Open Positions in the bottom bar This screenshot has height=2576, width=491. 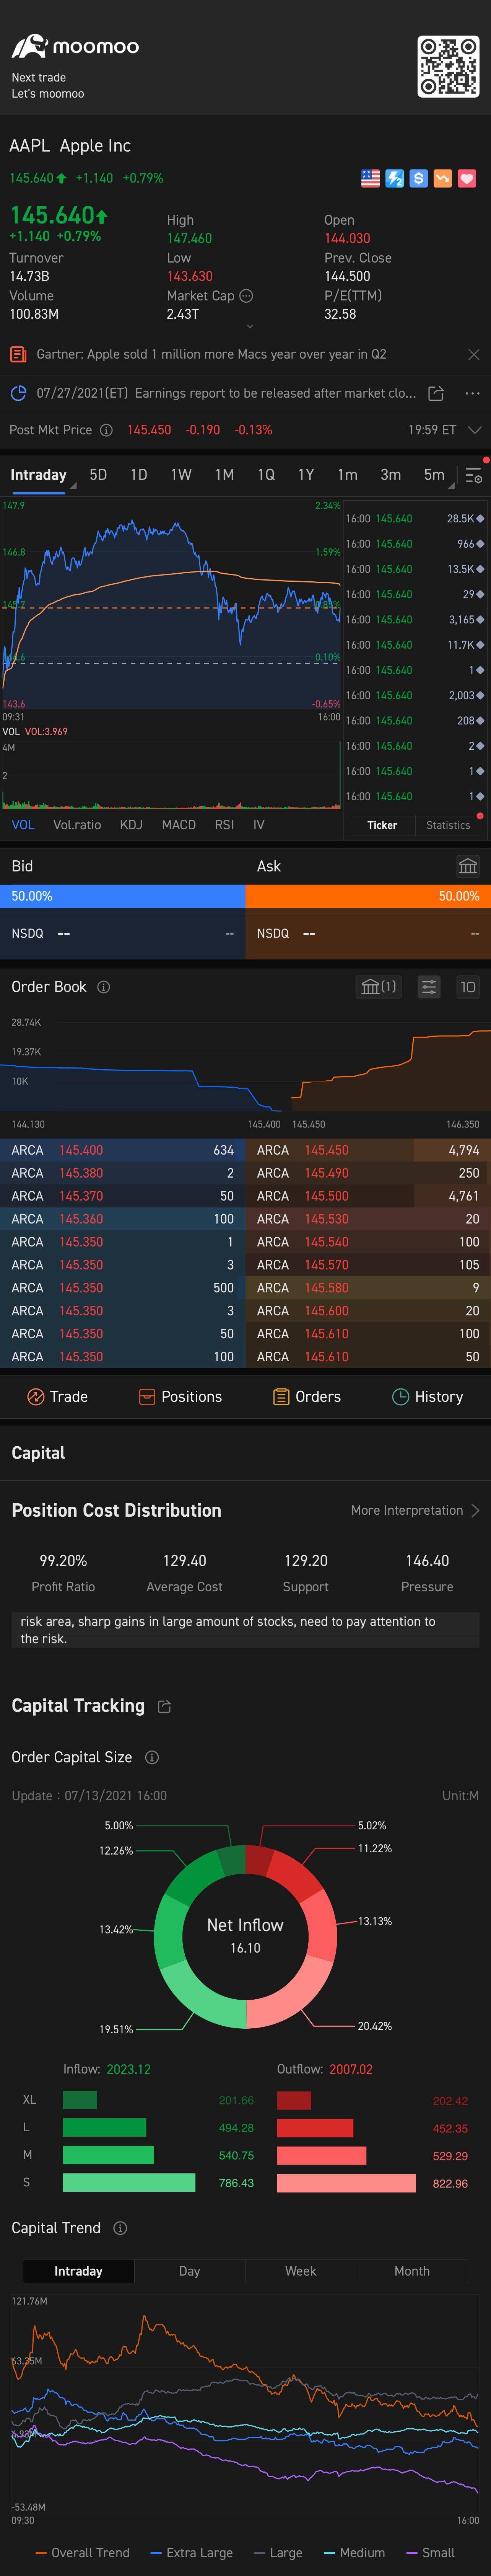[180, 1397]
